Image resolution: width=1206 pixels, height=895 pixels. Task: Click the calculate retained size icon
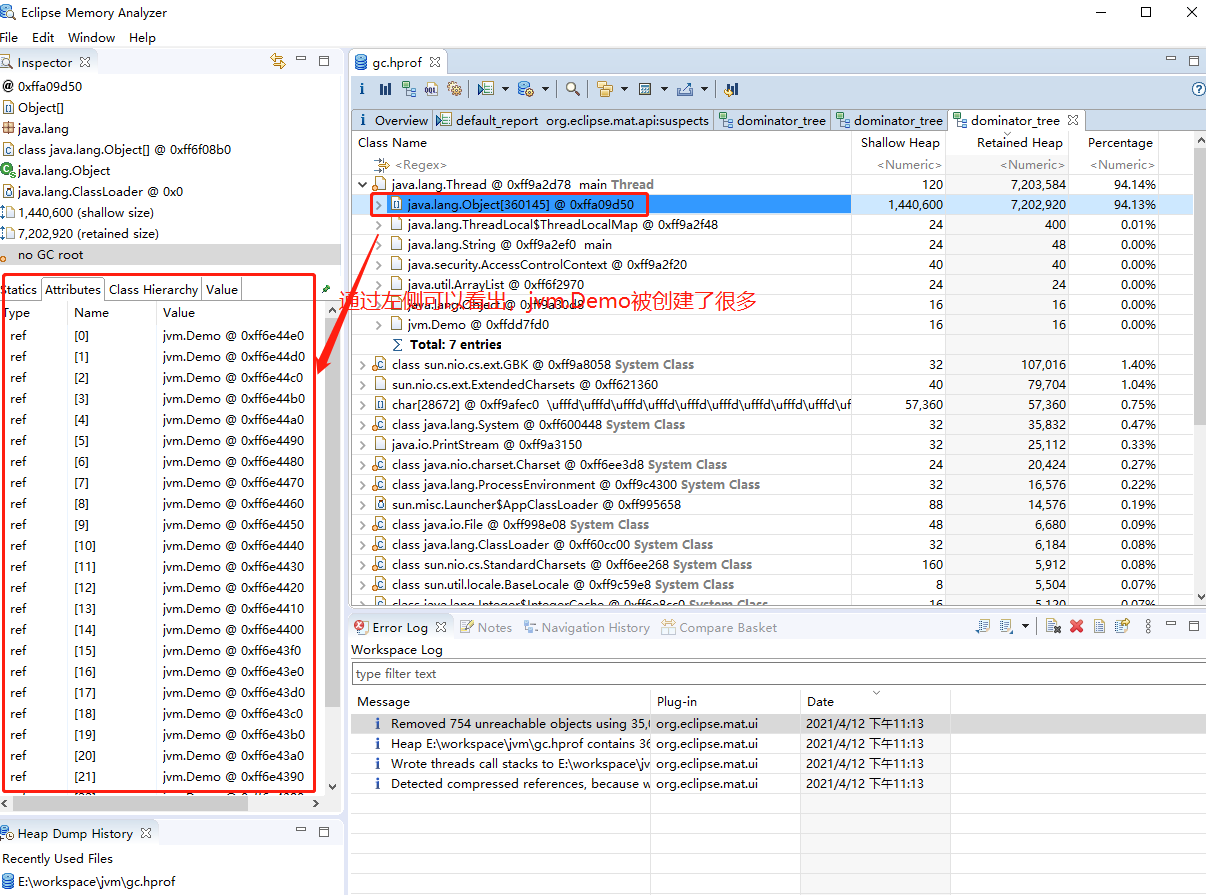click(x=645, y=89)
